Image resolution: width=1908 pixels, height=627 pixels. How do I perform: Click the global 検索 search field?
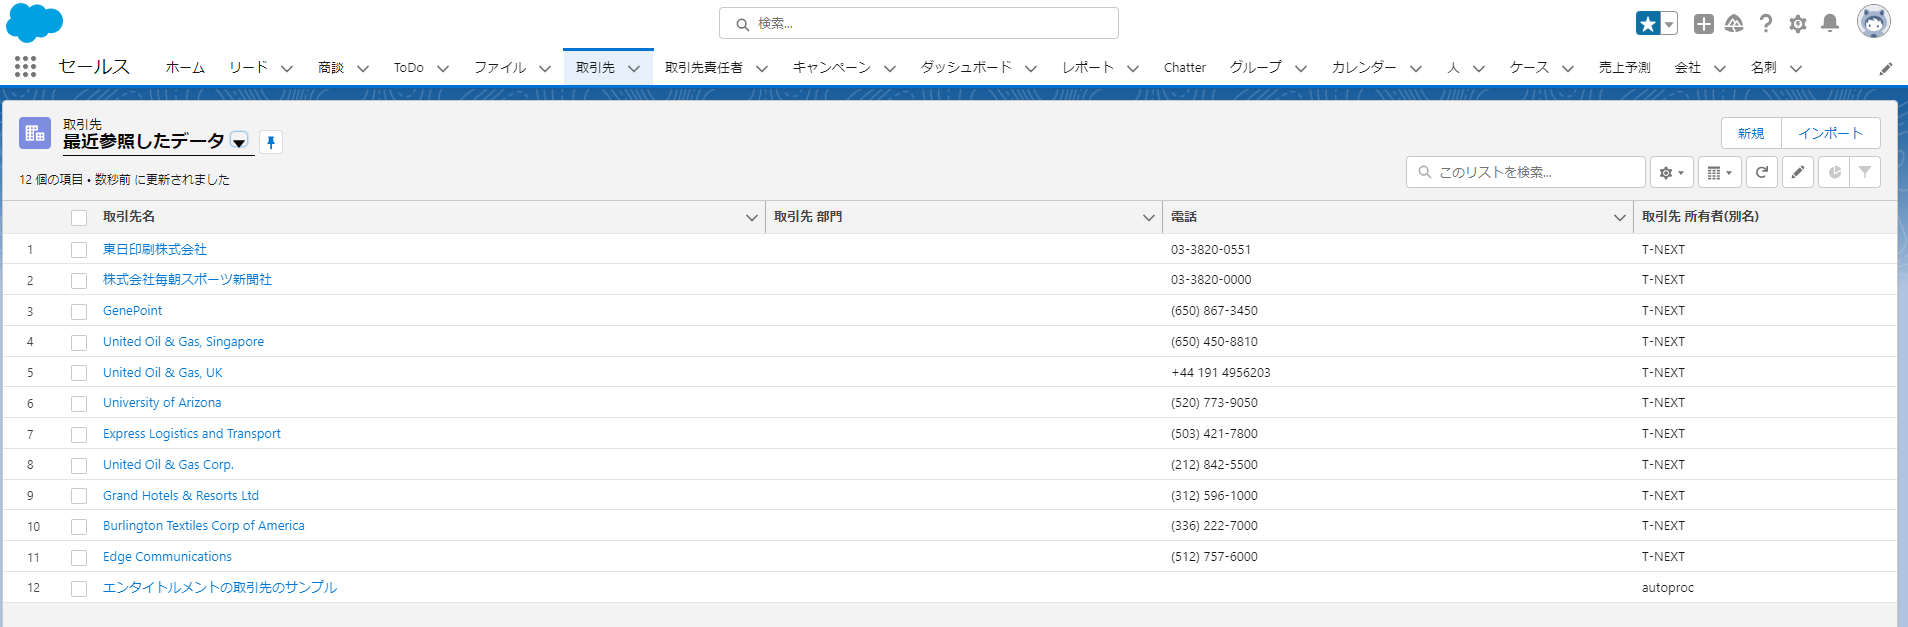[919, 23]
